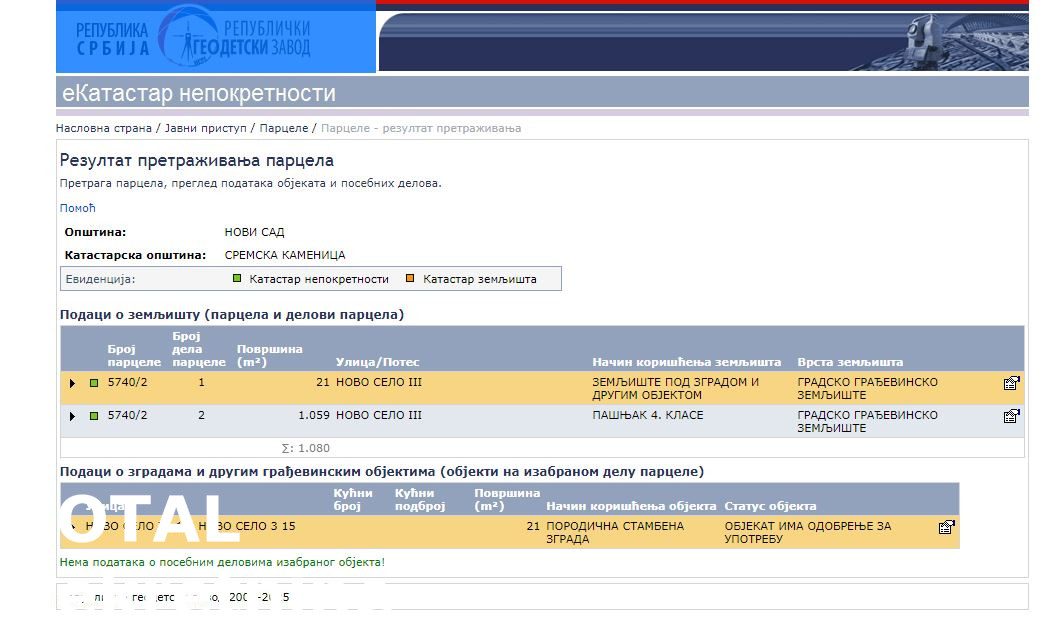
Task: Open details icon for parcel part 2 row
Action: click(1011, 416)
